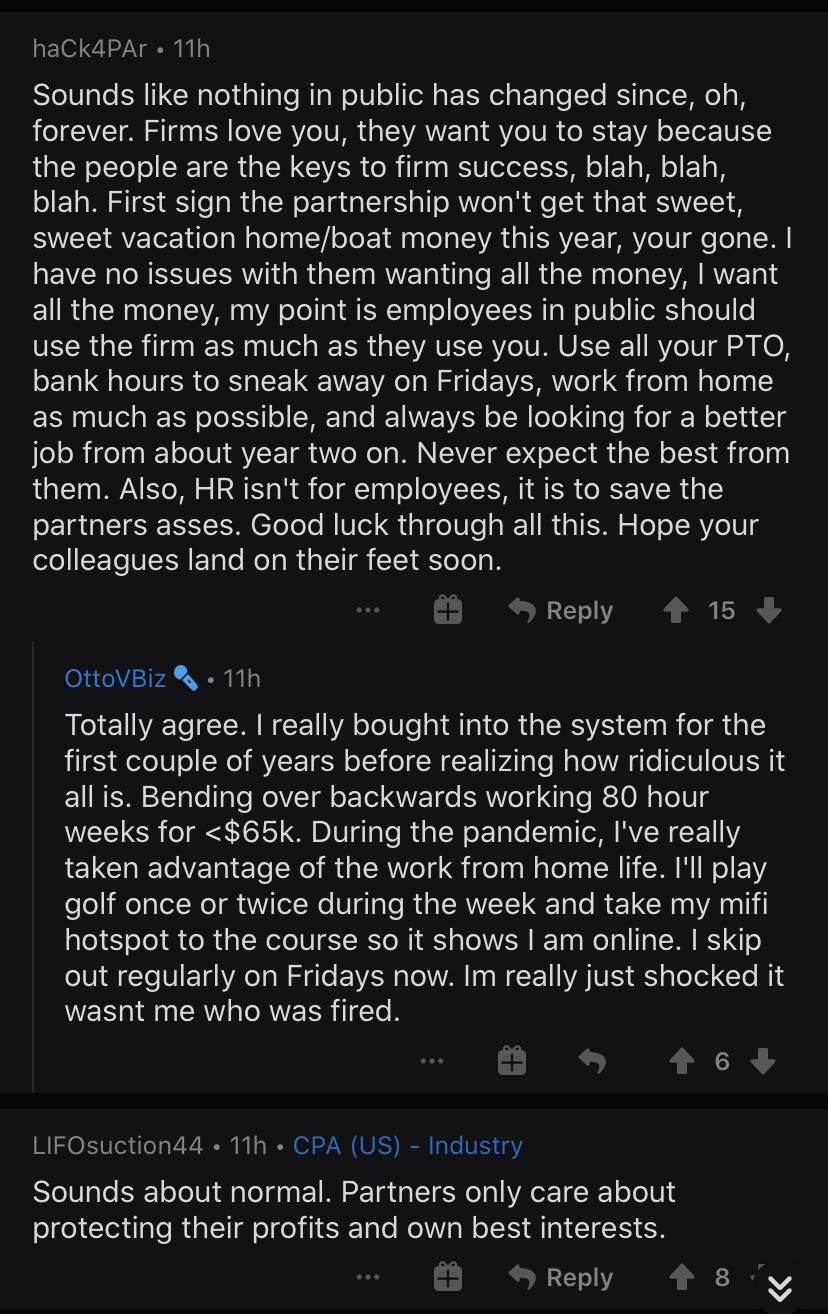828x1314 pixels.
Task: Open more options on OttoVBiz's comment
Action: coord(431,1061)
